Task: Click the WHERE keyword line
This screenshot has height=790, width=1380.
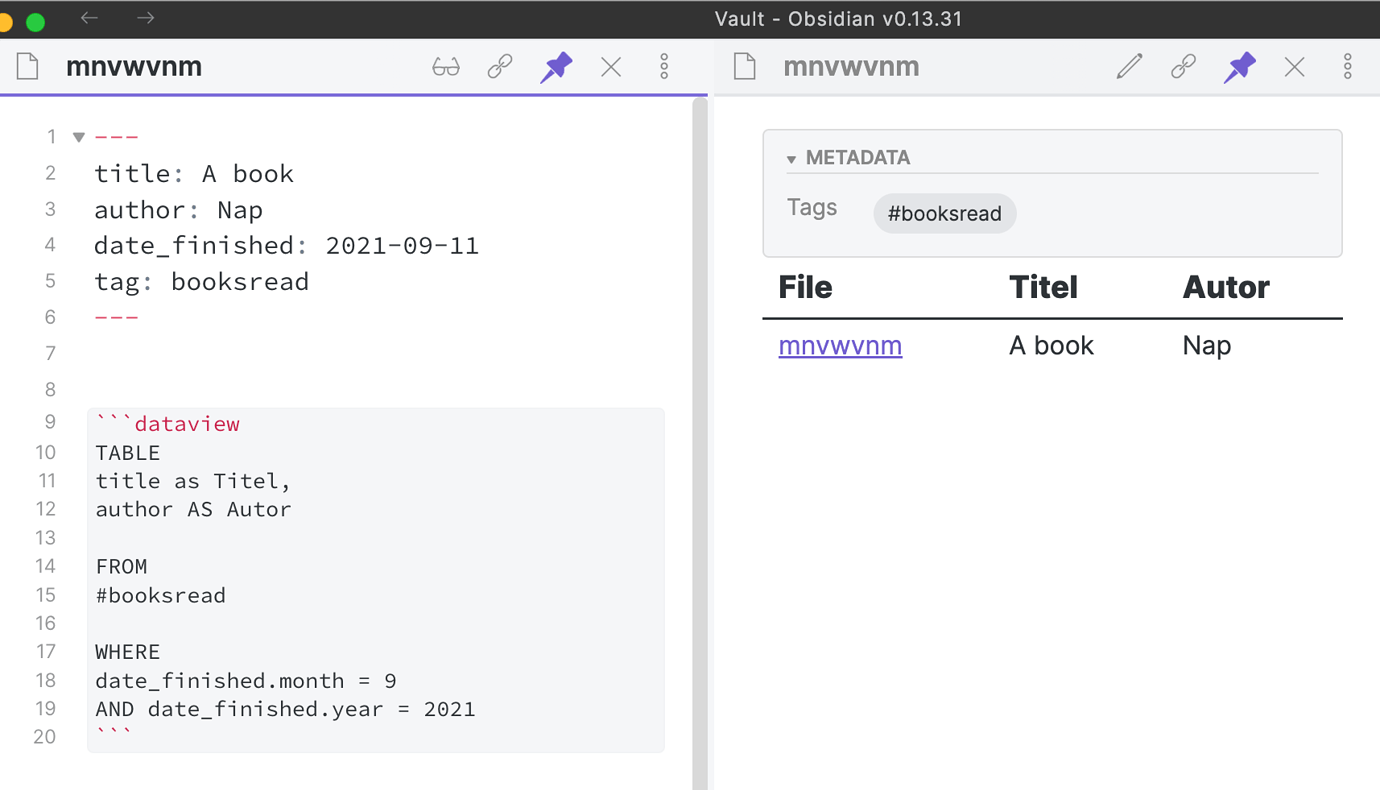Action: (128, 652)
